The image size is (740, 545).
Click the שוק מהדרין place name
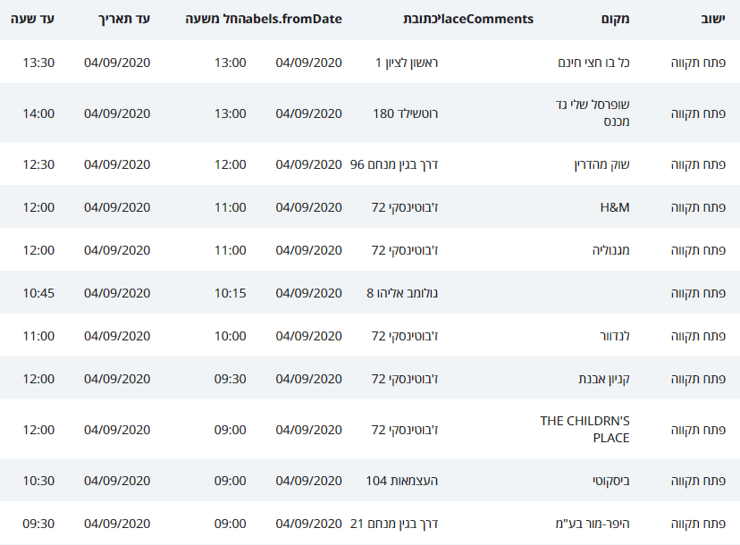(x=602, y=165)
